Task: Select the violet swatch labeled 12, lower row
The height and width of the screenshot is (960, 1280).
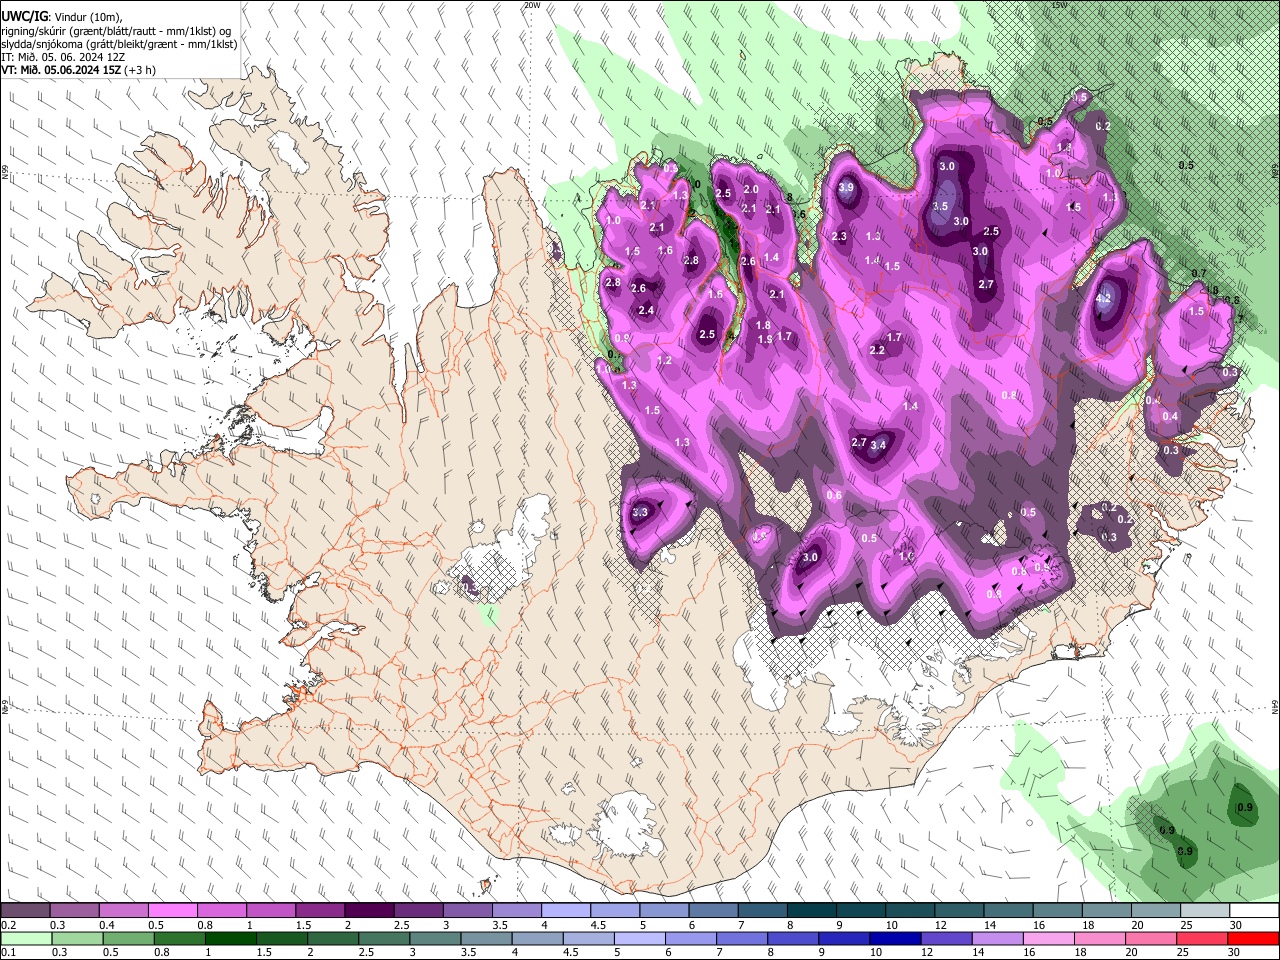Action: click(x=946, y=938)
